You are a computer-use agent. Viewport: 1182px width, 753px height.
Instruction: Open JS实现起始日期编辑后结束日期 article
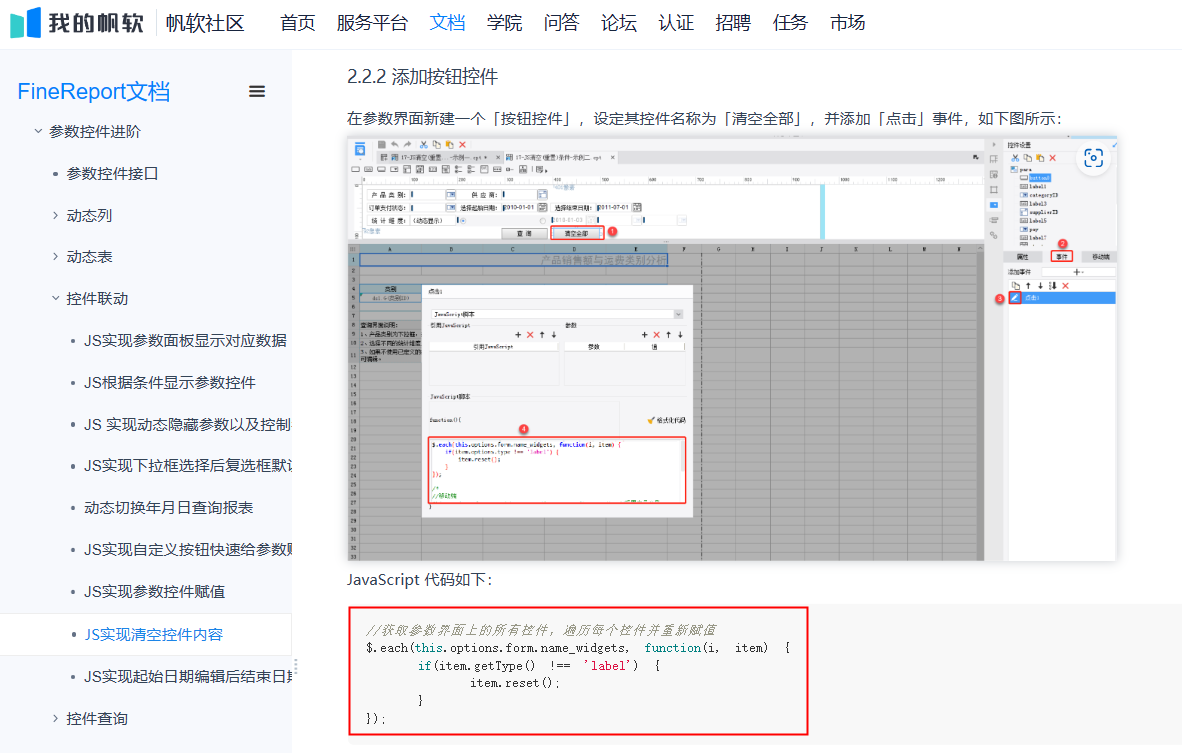(x=188, y=677)
